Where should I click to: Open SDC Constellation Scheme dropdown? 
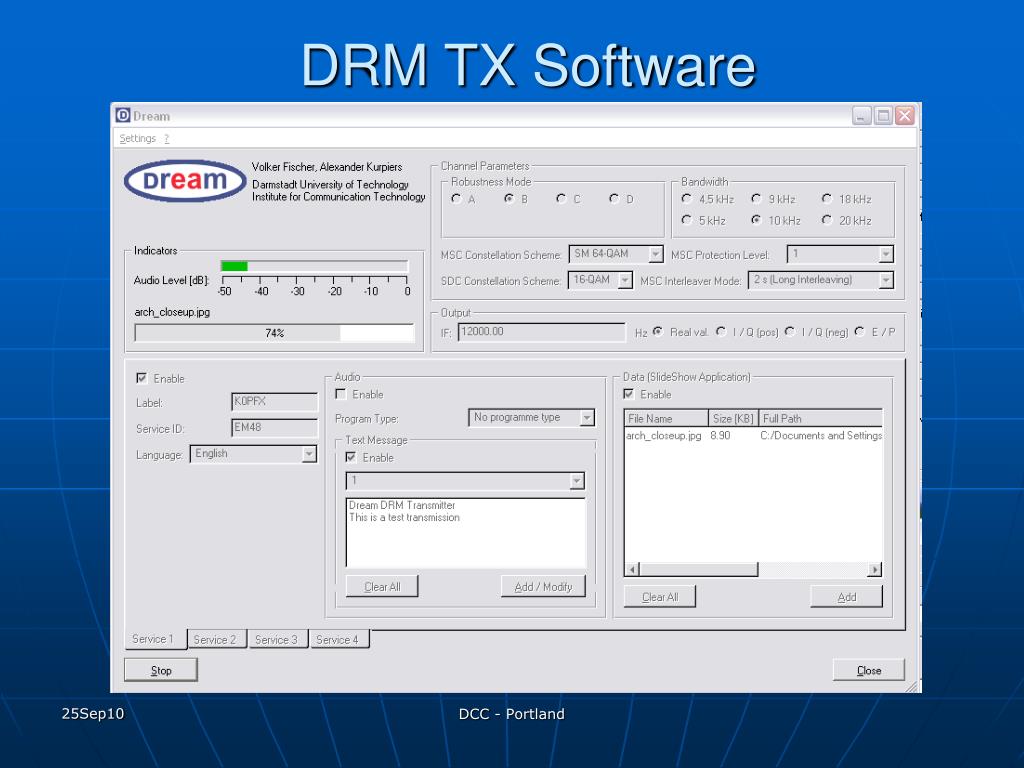pyautogui.click(x=600, y=280)
